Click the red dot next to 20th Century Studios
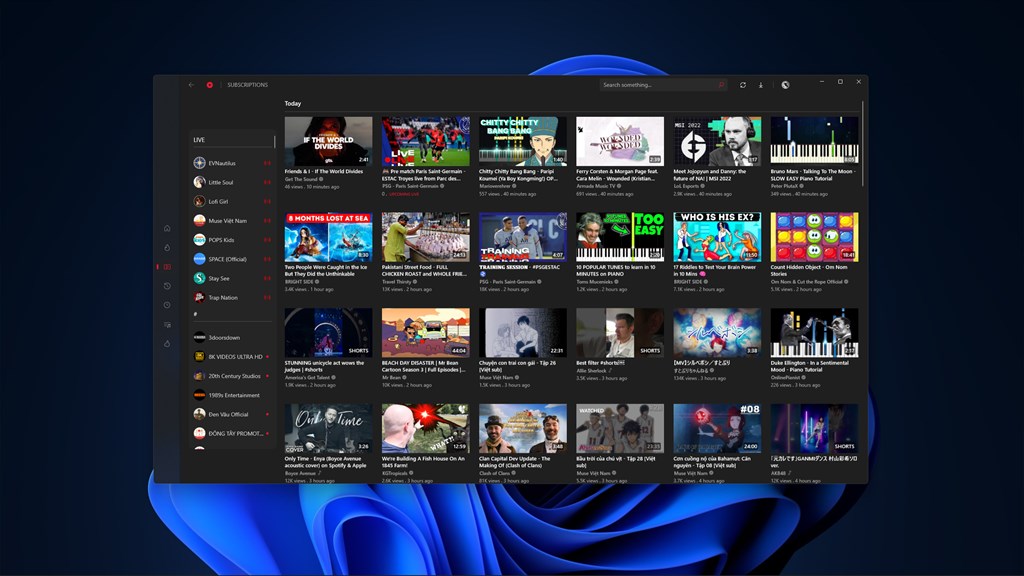Viewport: 1024px width, 576px height. coord(267,376)
